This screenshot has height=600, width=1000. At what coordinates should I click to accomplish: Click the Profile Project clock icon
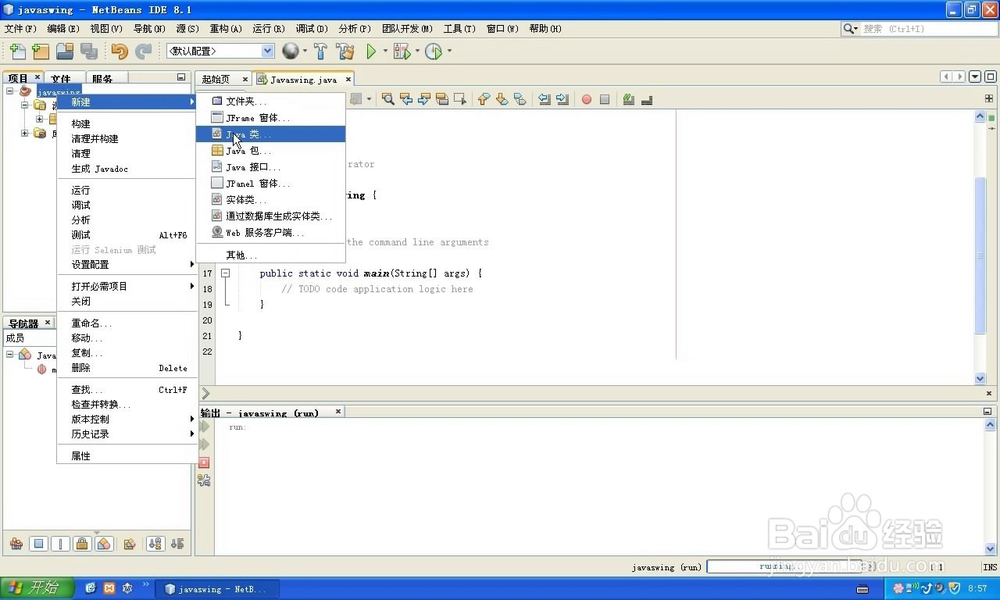click(x=433, y=51)
